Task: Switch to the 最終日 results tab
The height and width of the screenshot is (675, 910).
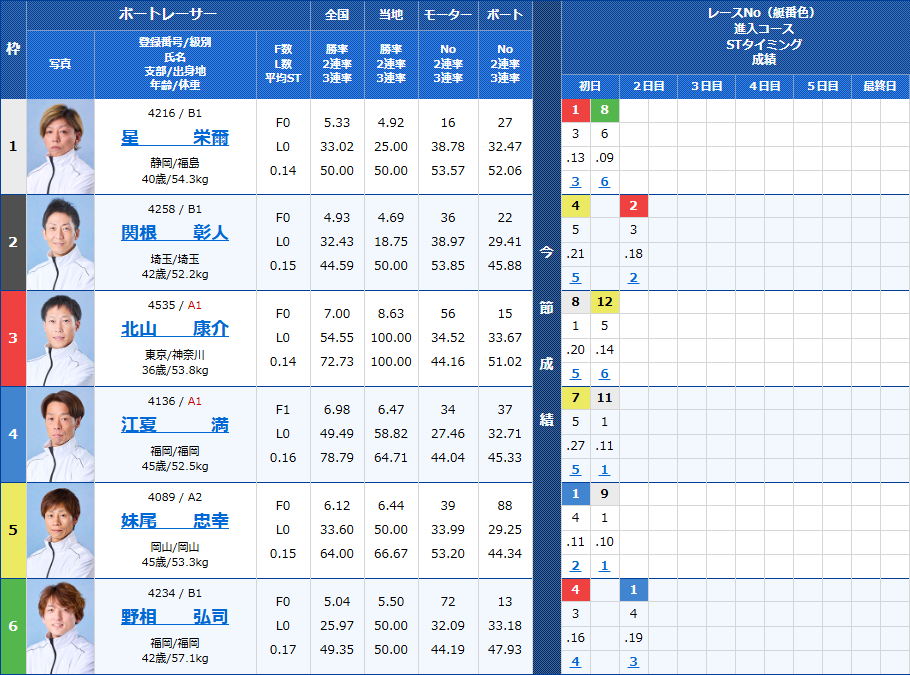Action: 878,86
